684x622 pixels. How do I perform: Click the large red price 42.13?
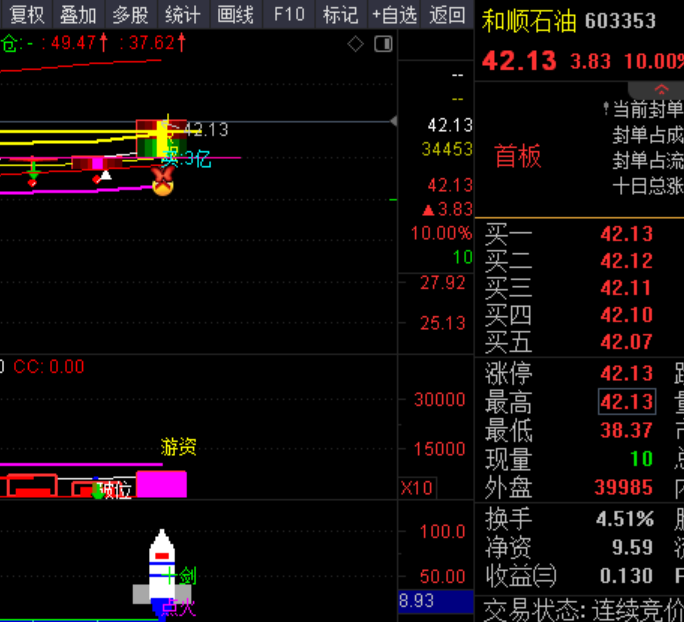tap(519, 61)
